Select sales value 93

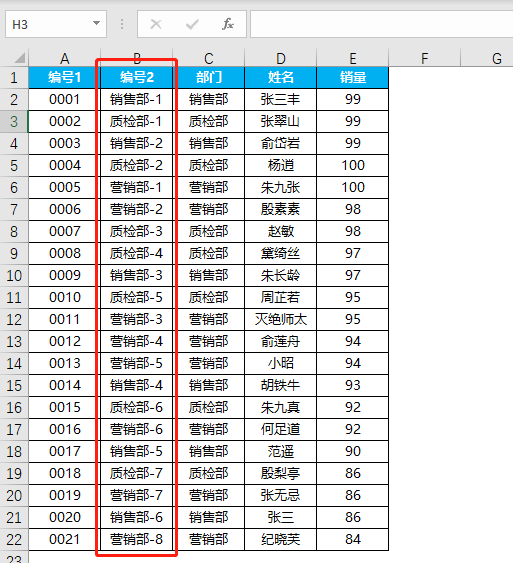[x=353, y=386]
